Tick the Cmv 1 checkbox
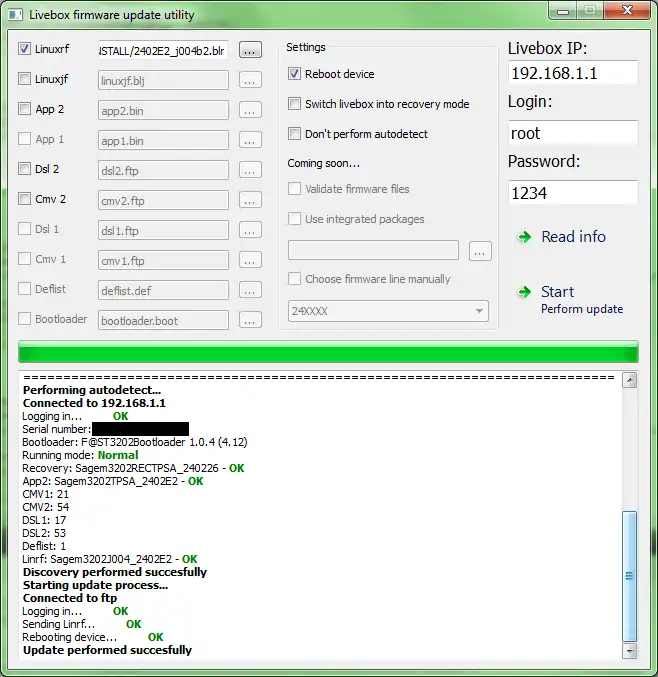Viewport: 658px width, 677px height. pyautogui.click(x=25, y=259)
